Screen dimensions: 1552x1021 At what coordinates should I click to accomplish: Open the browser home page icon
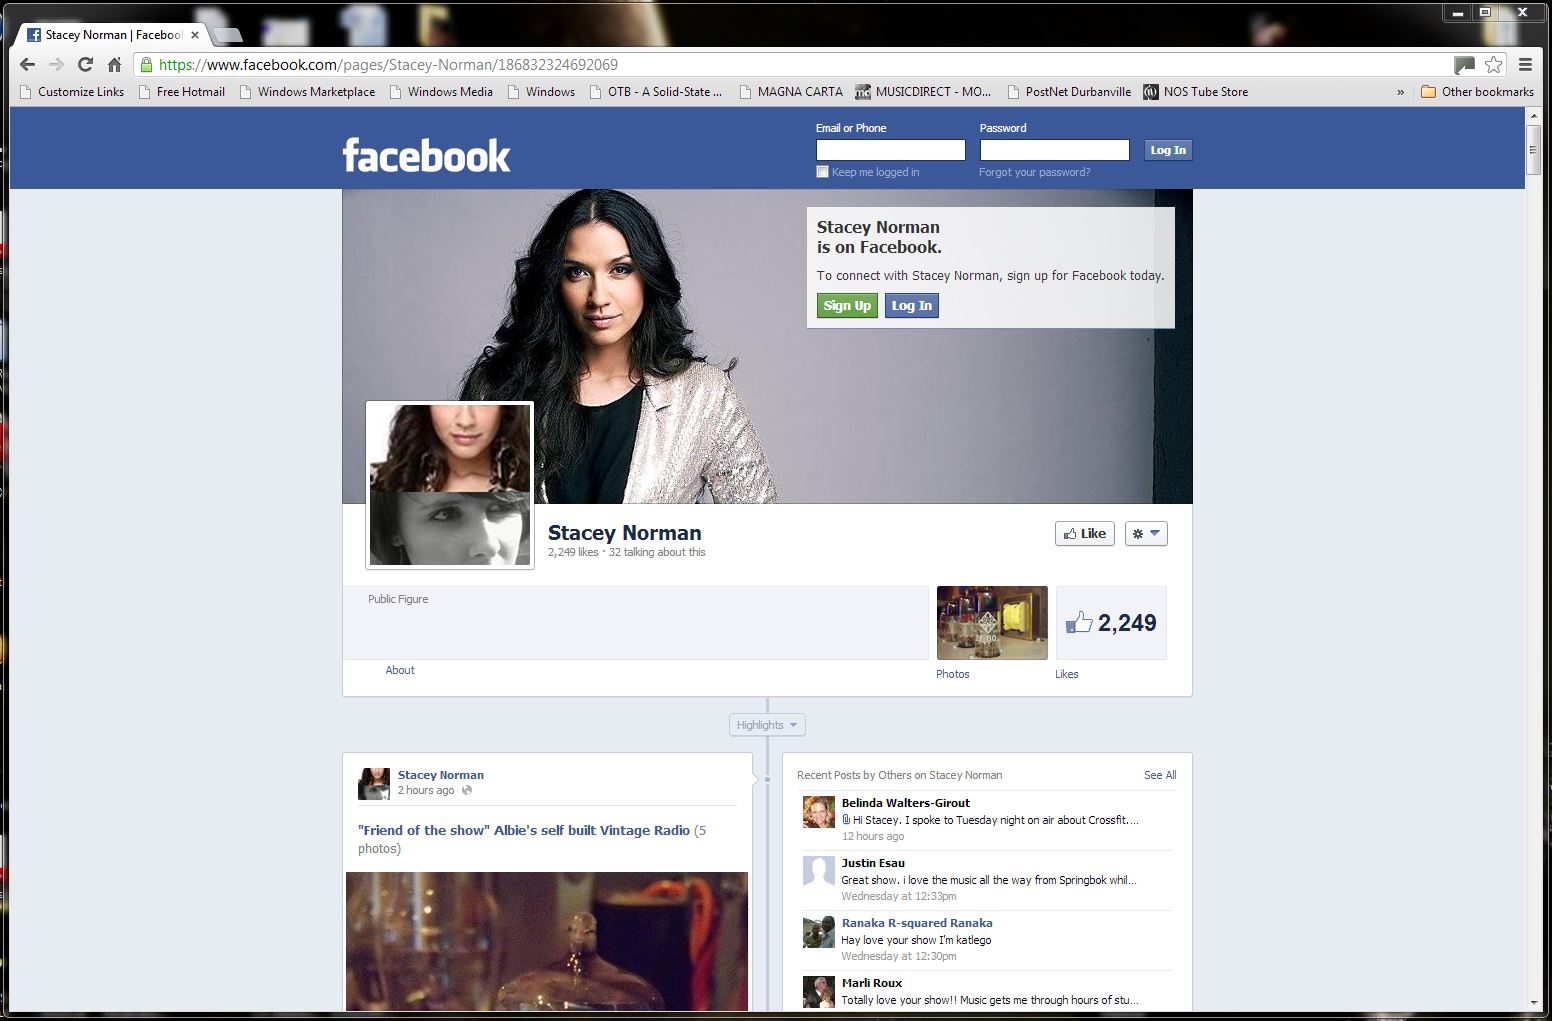tap(114, 64)
